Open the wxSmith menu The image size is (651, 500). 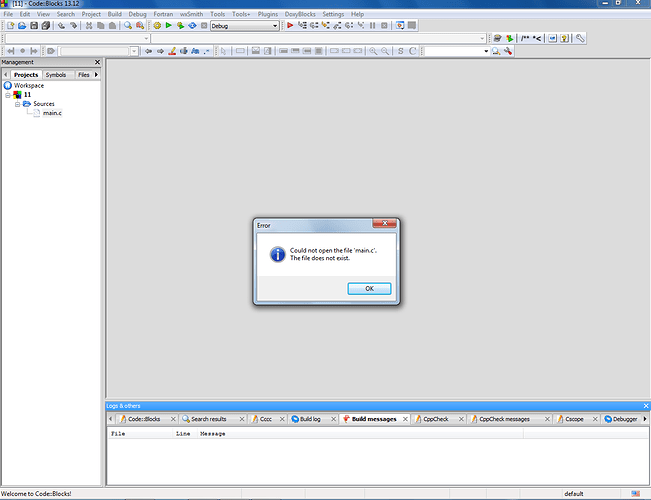pos(191,14)
